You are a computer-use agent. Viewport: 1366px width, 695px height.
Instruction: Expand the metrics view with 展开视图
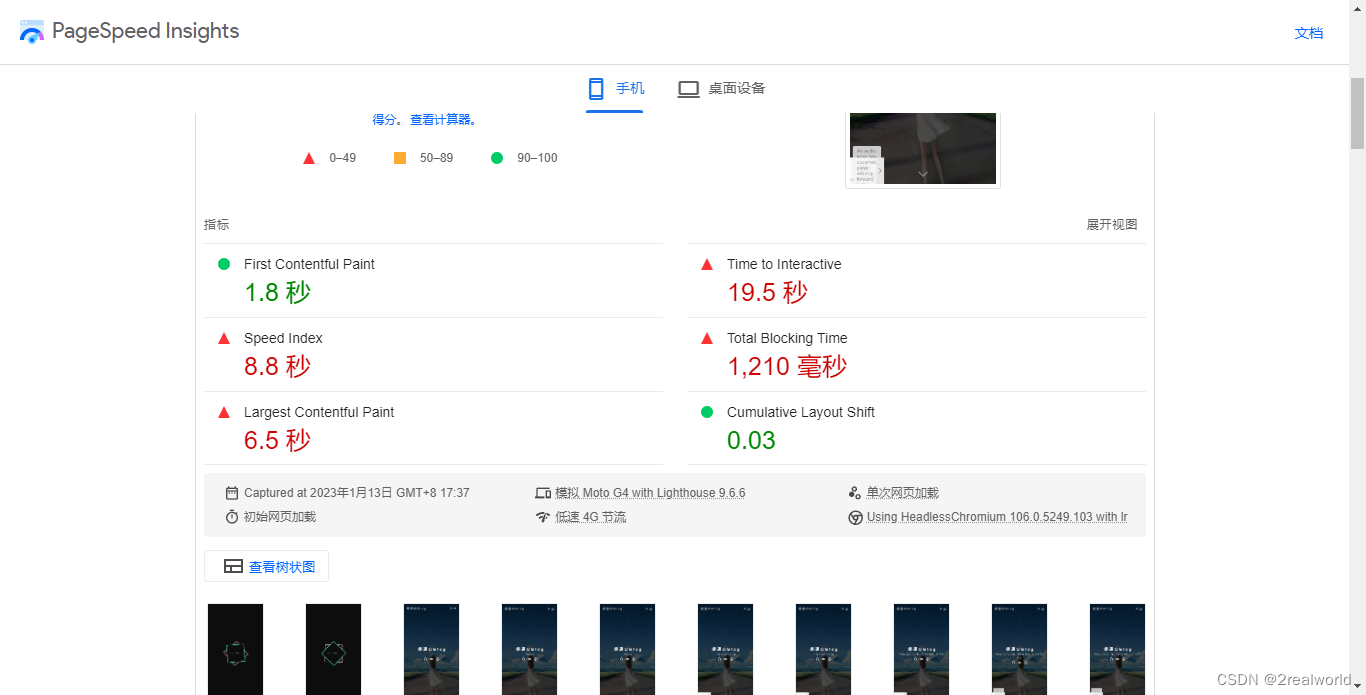tap(1112, 225)
